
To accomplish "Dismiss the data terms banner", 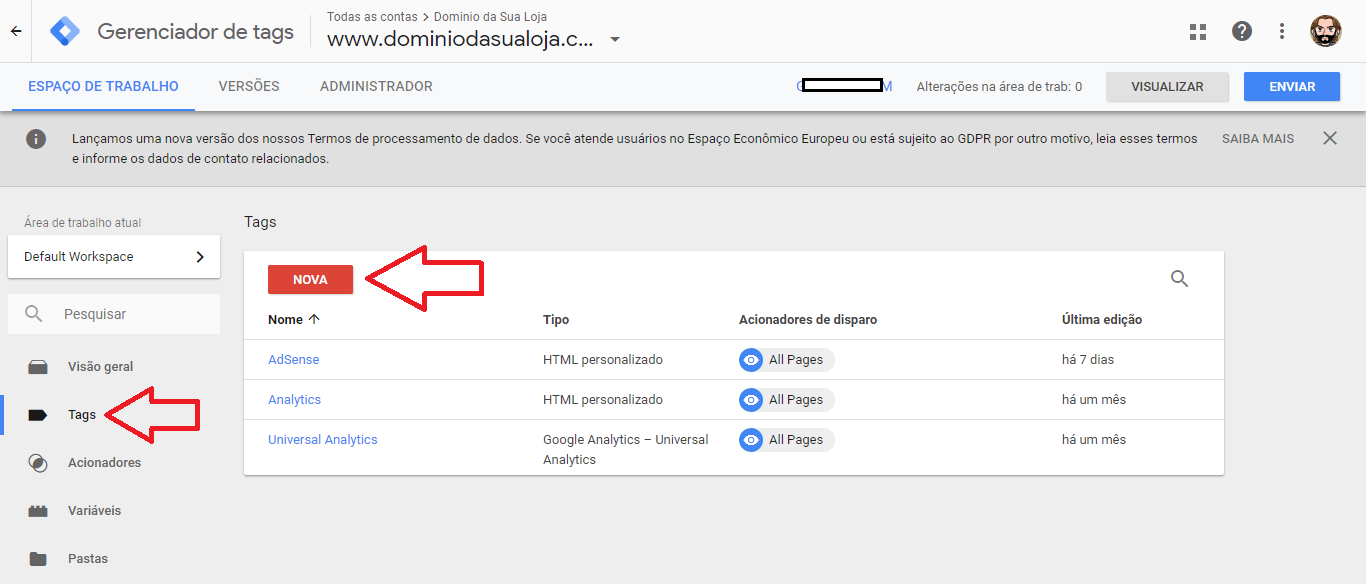I will pyautogui.click(x=1330, y=138).
